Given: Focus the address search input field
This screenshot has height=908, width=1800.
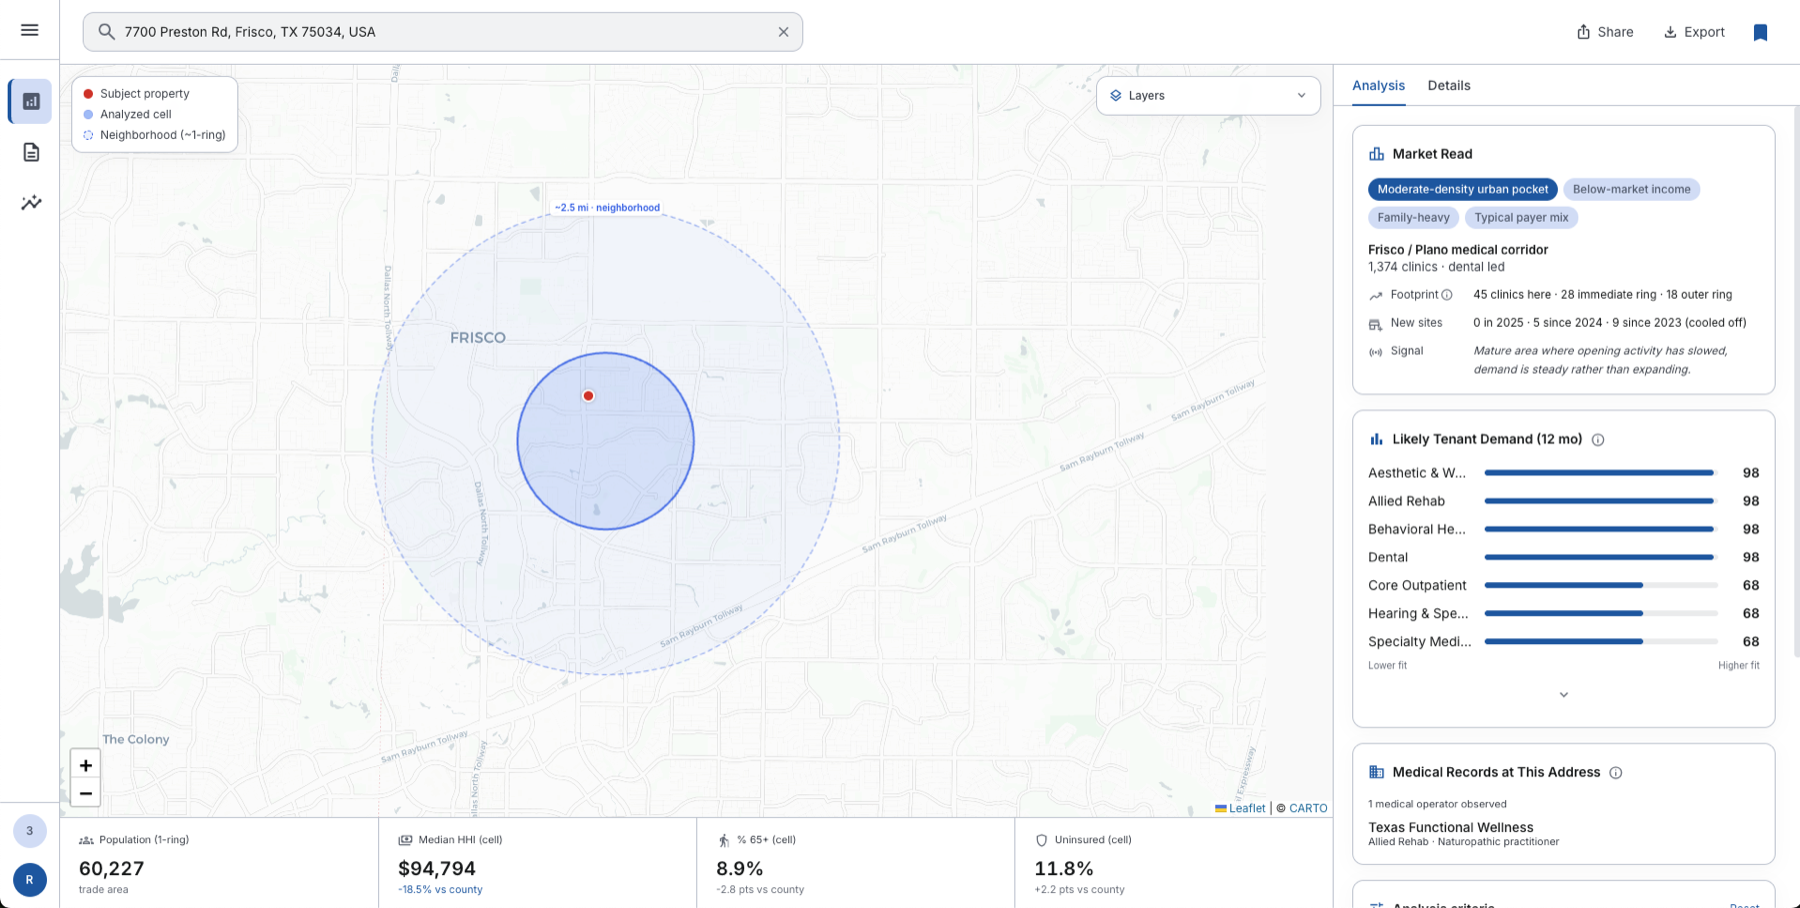Looking at the screenshot, I should [x=444, y=32].
